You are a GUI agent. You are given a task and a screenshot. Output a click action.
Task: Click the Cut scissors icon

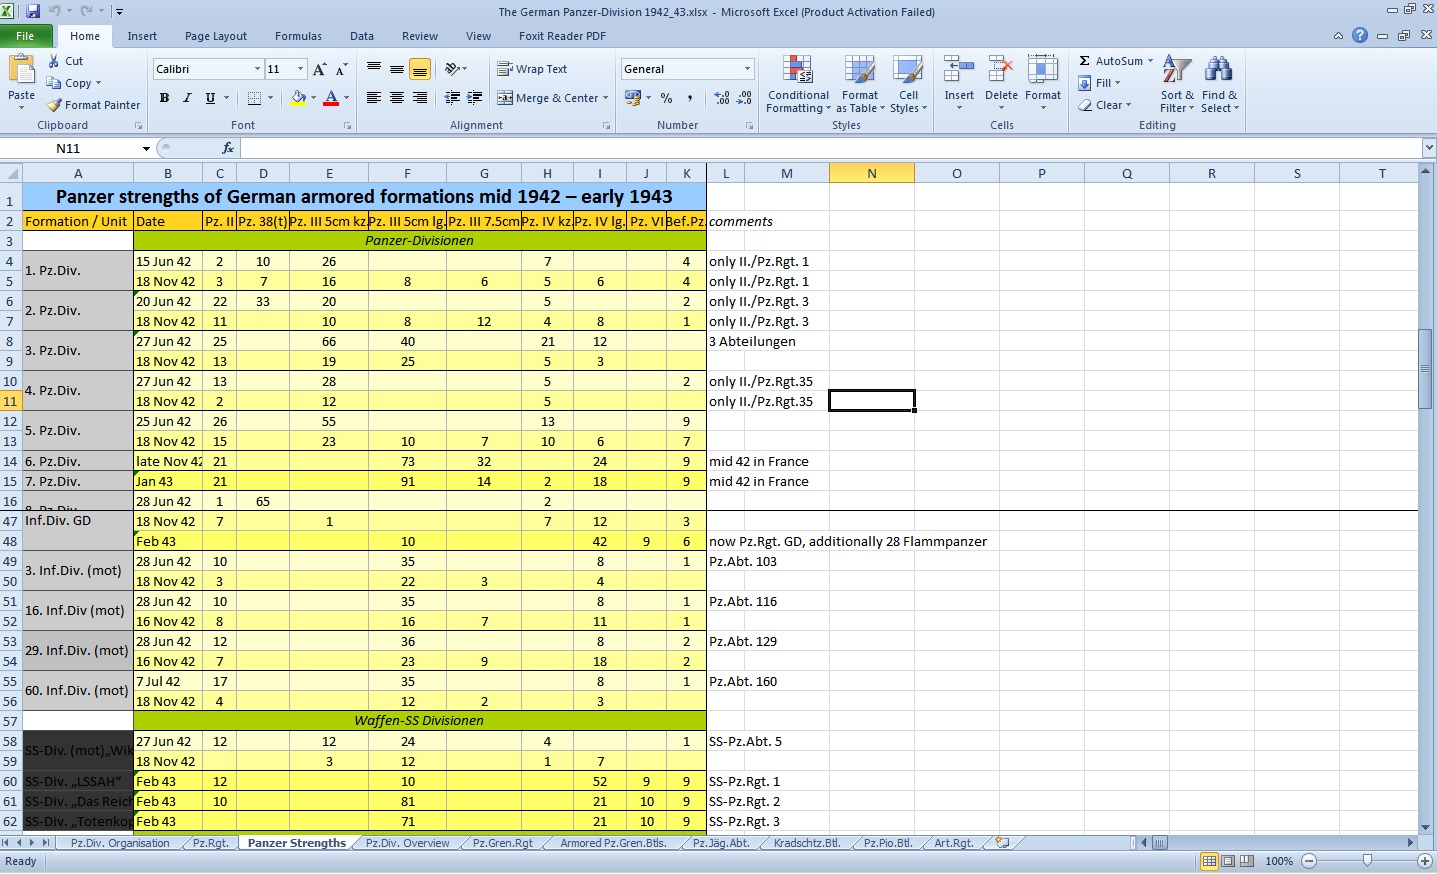tap(54, 61)
